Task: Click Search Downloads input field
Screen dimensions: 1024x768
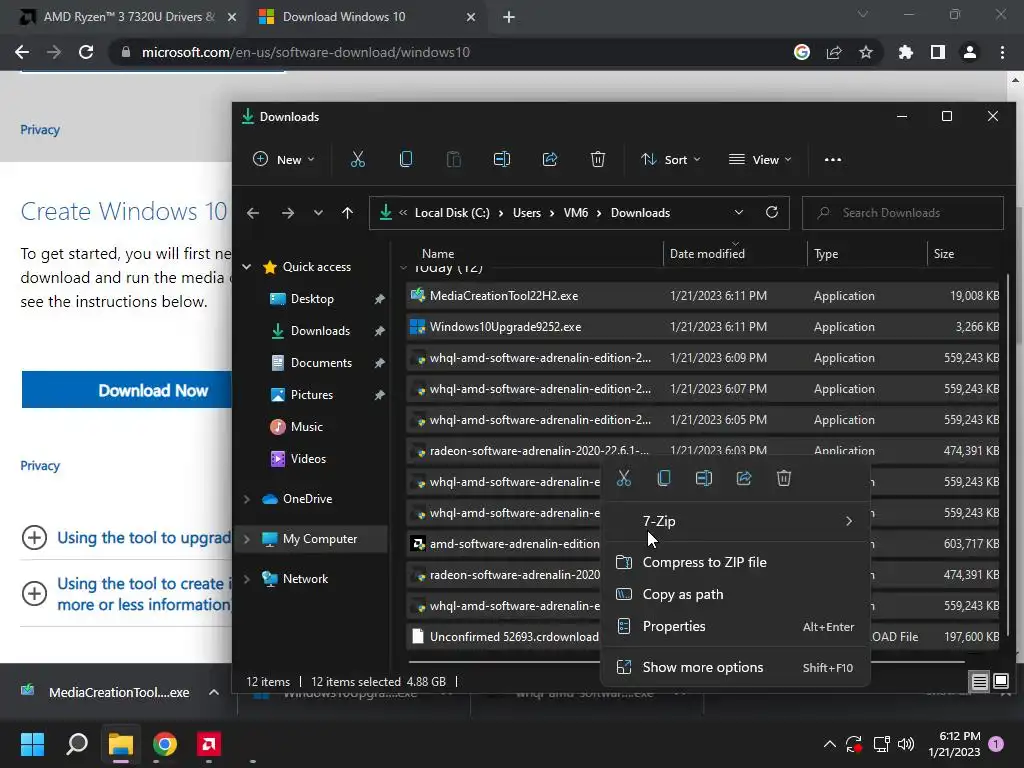Action: point(903,213)
